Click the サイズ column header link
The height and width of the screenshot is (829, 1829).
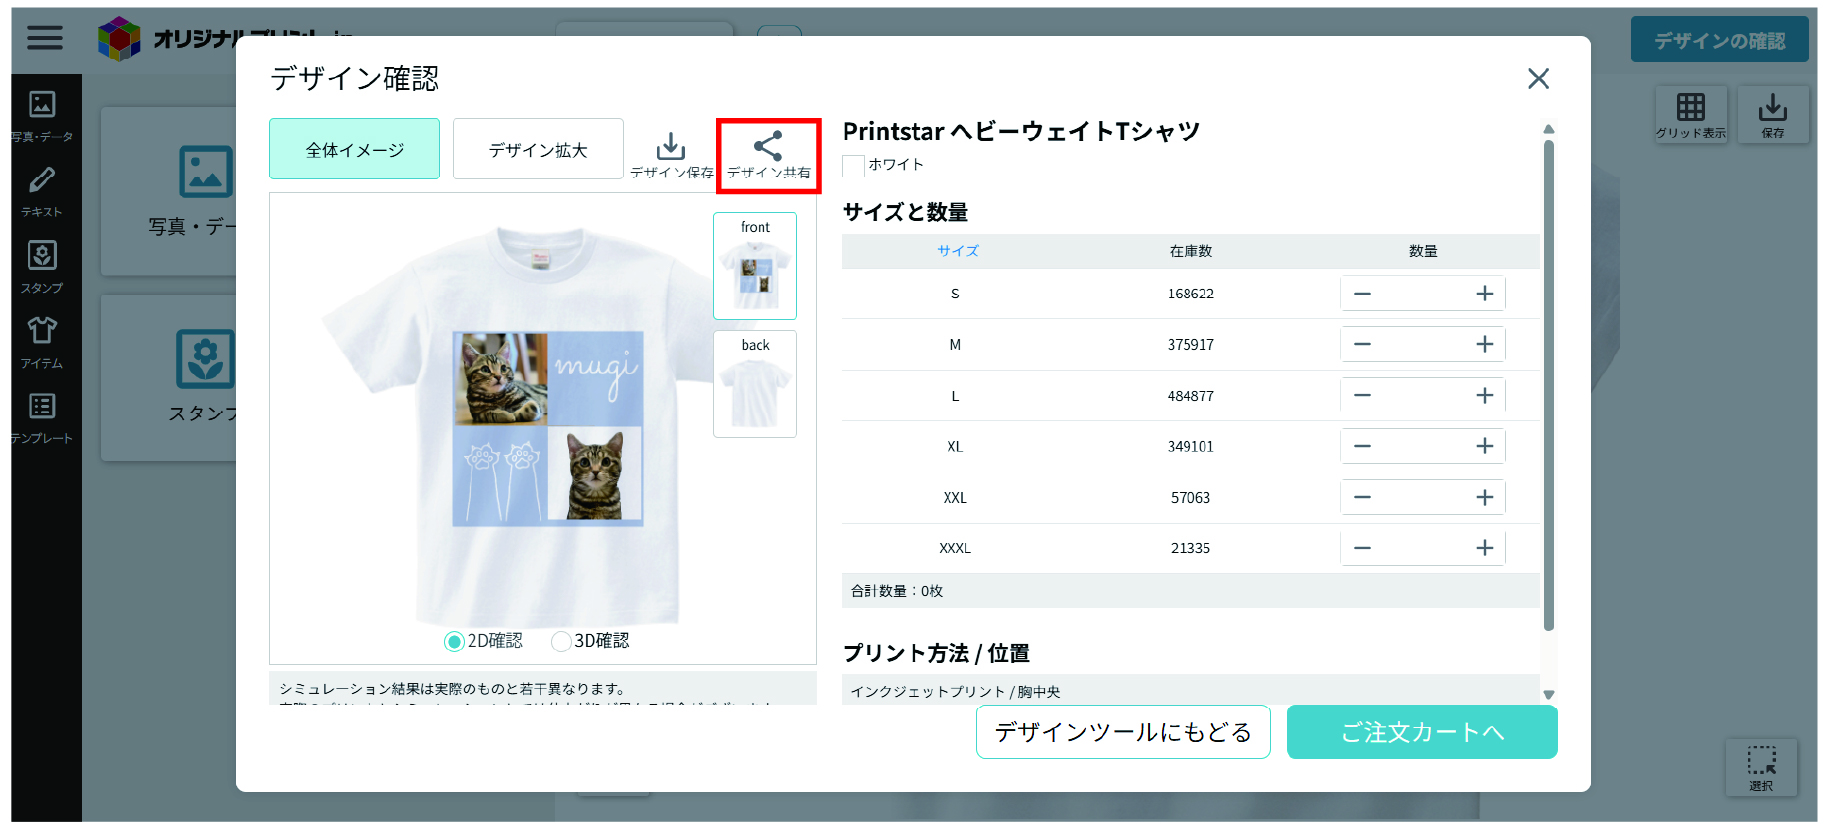point(958,251)
